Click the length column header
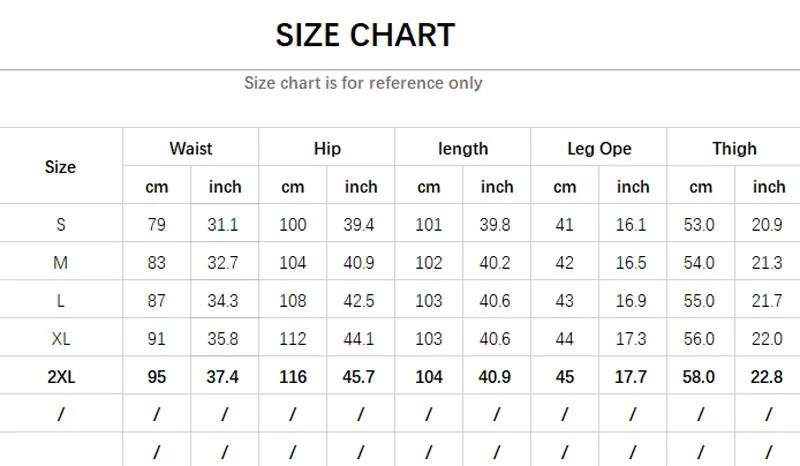This screenshot has height=466, width=800. pyautogui.click(x=463, y=149)
